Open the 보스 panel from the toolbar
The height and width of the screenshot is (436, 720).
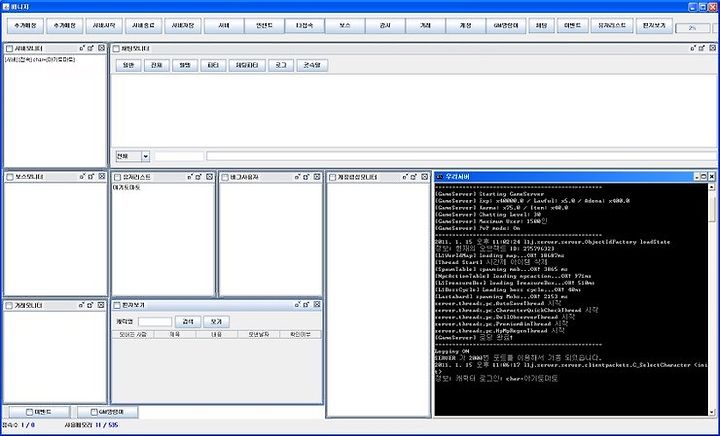pos(345,26)
